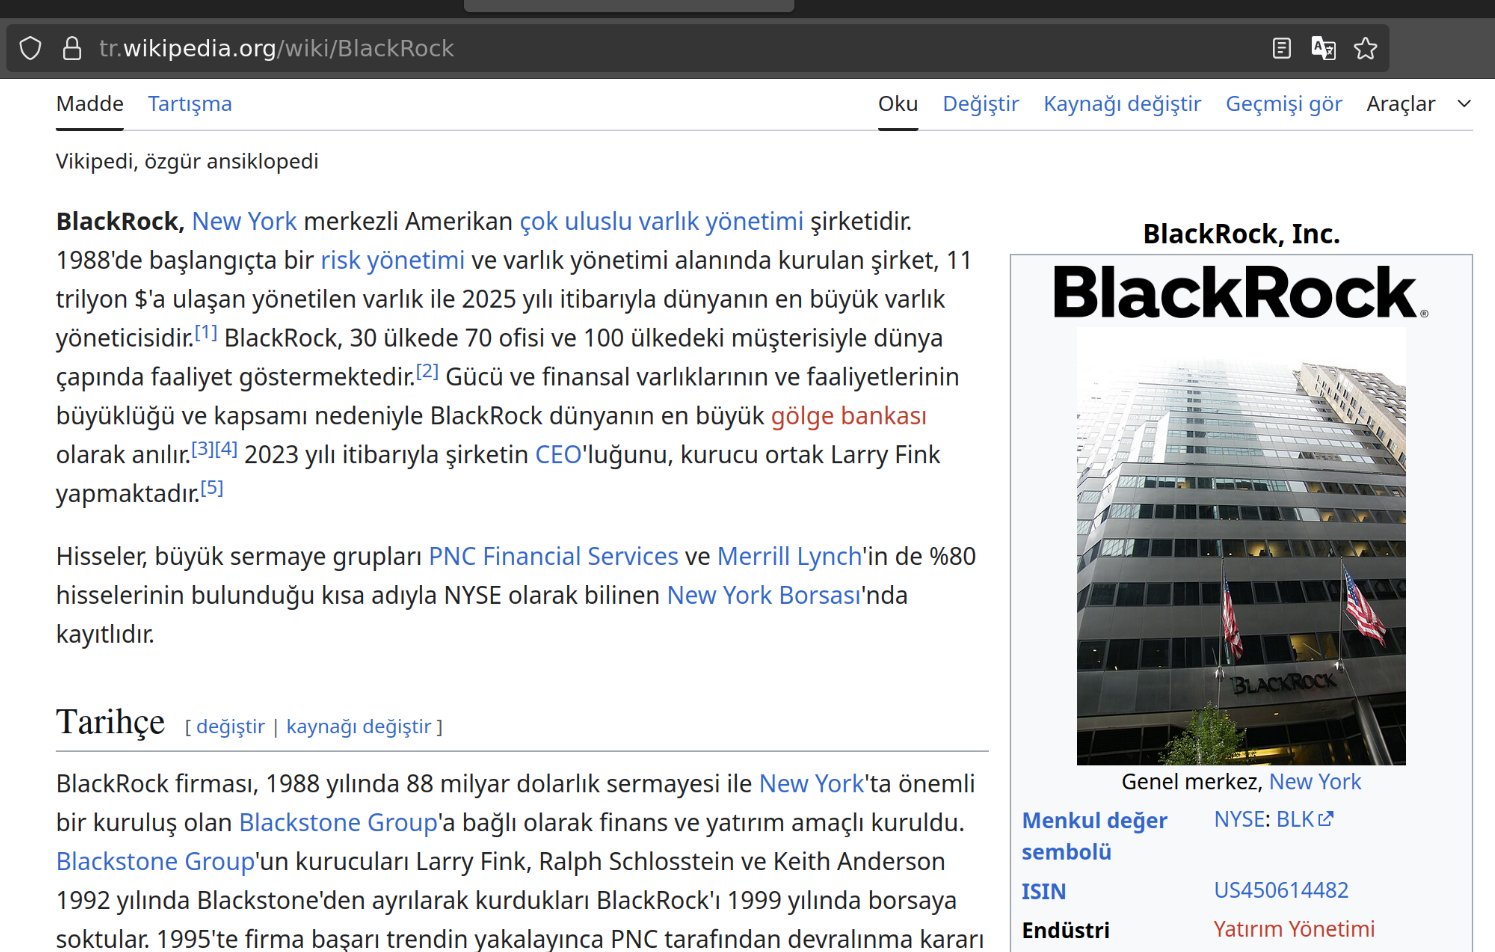Click the BlackRock, Inc. infobox title
This screenshot has height=952, width=1495.
[1241, 234]
